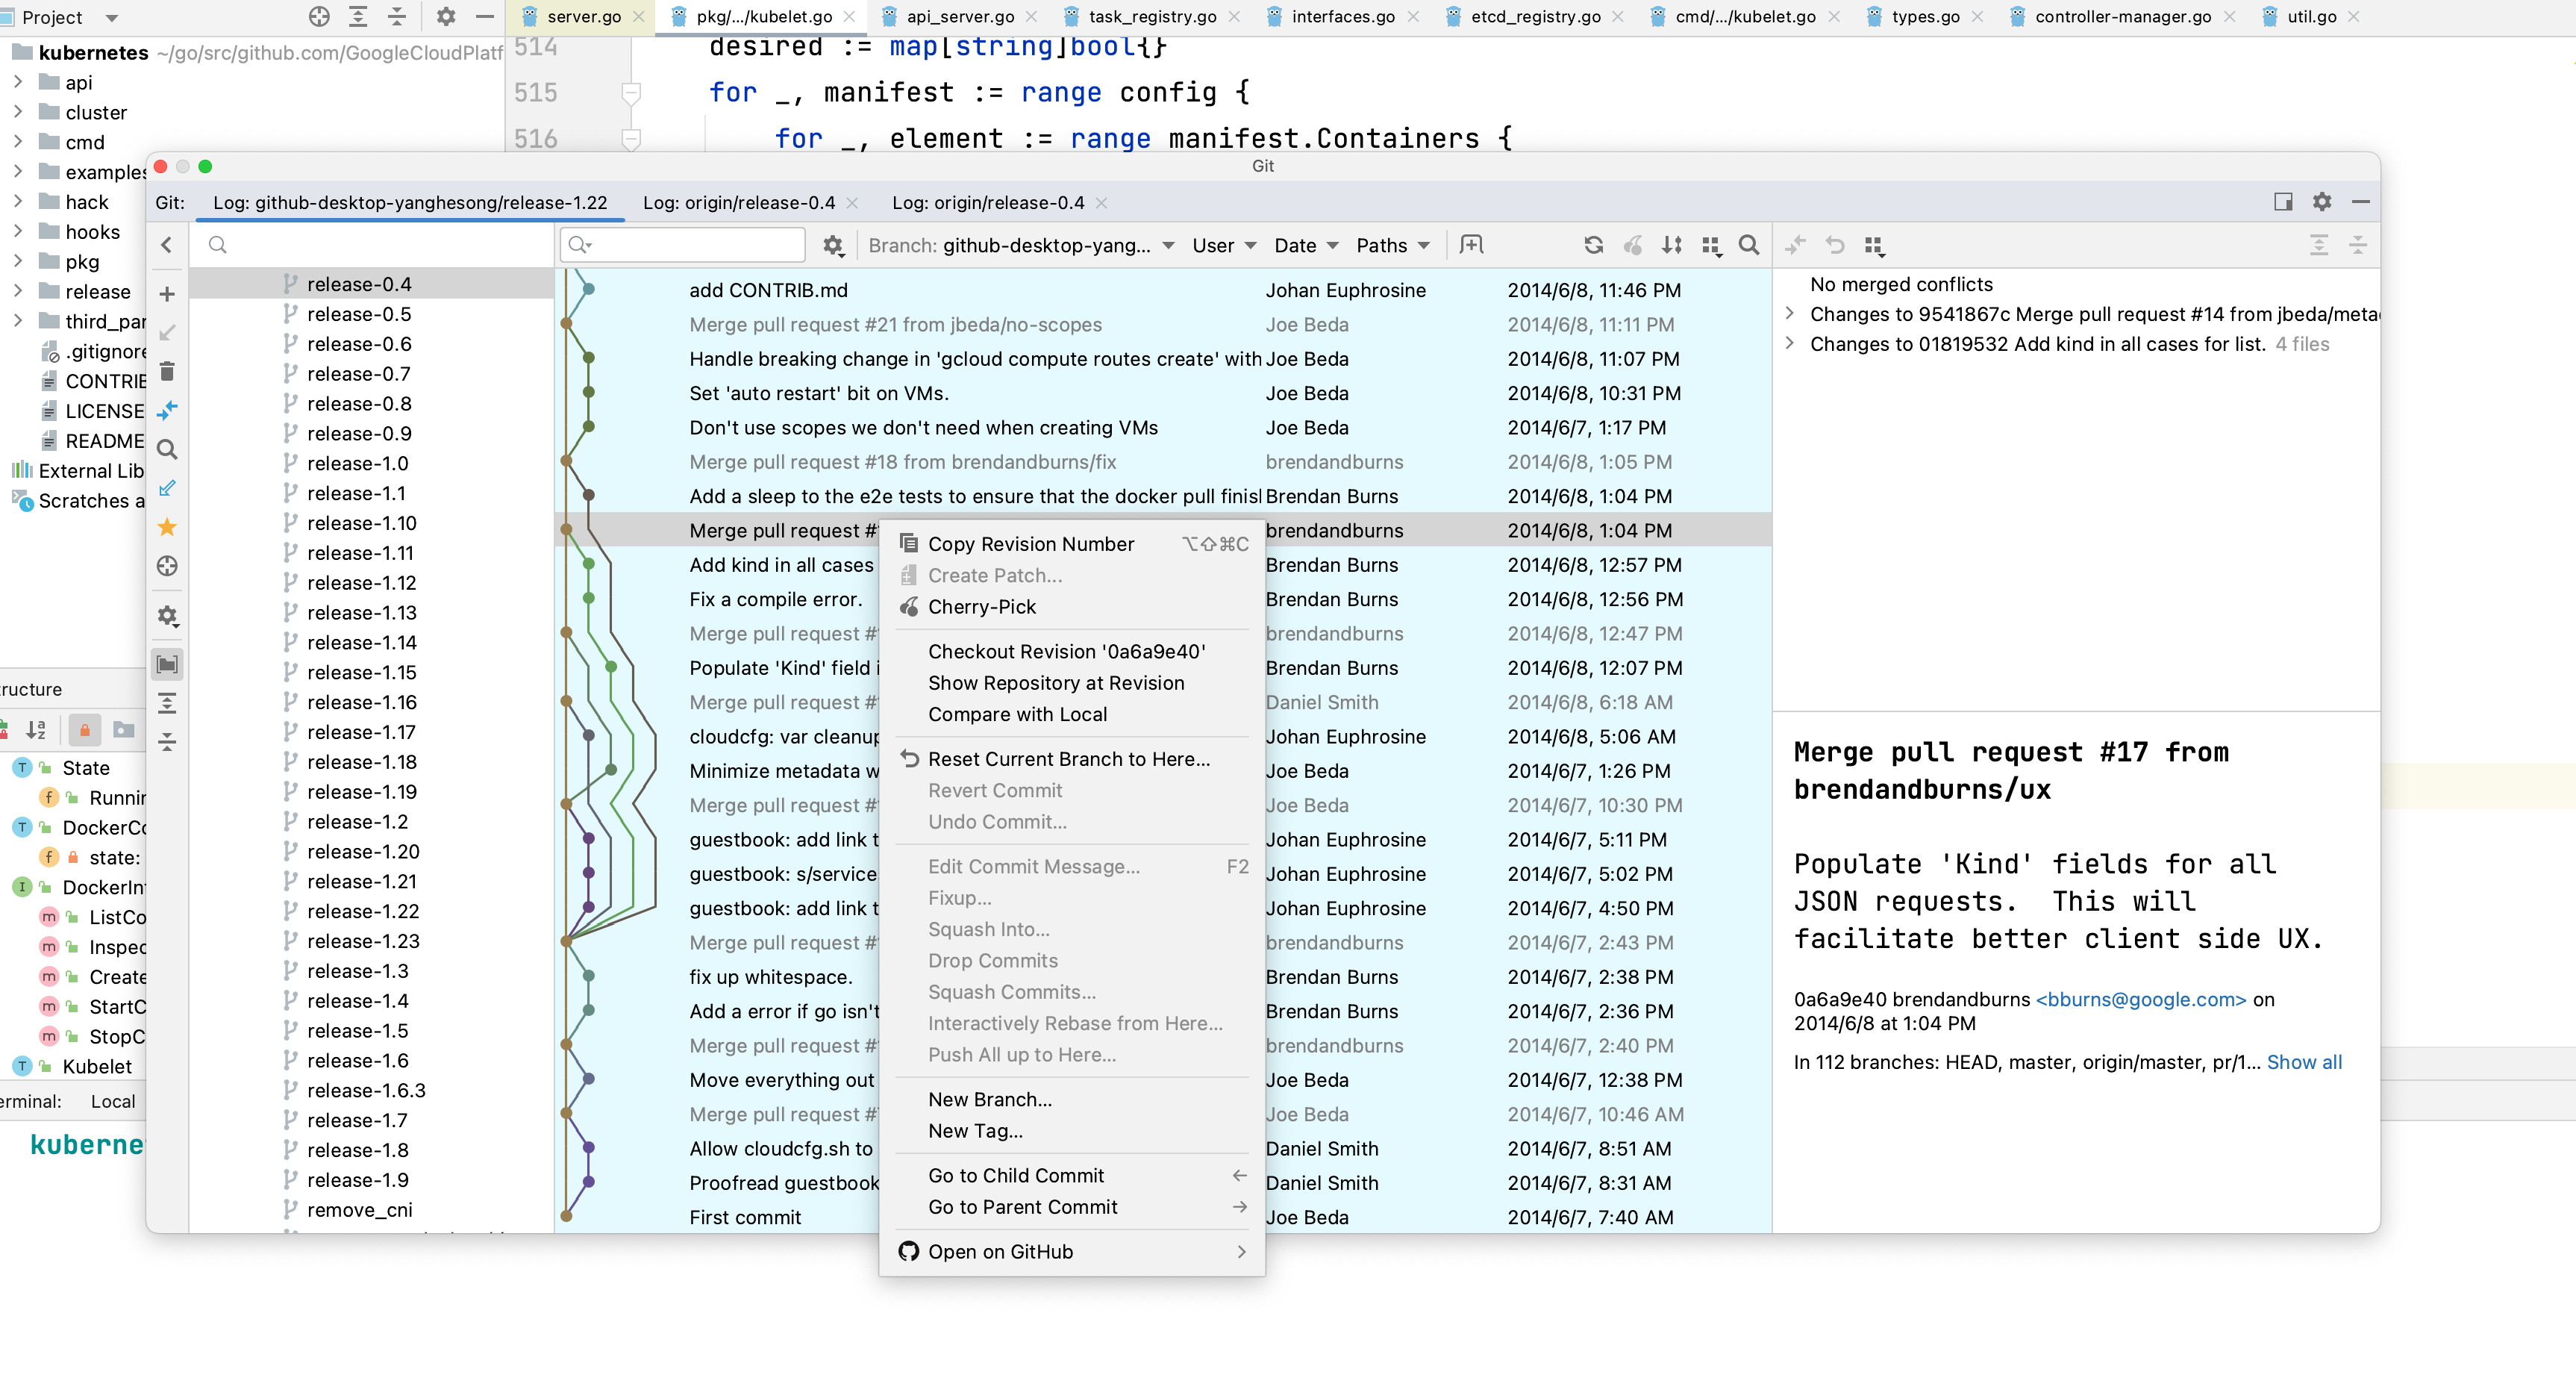This screenshot has height=1378, width=2576.
Task: Click the Navigate Log to Branch Head crosshair icon
Action: point(167,566)
